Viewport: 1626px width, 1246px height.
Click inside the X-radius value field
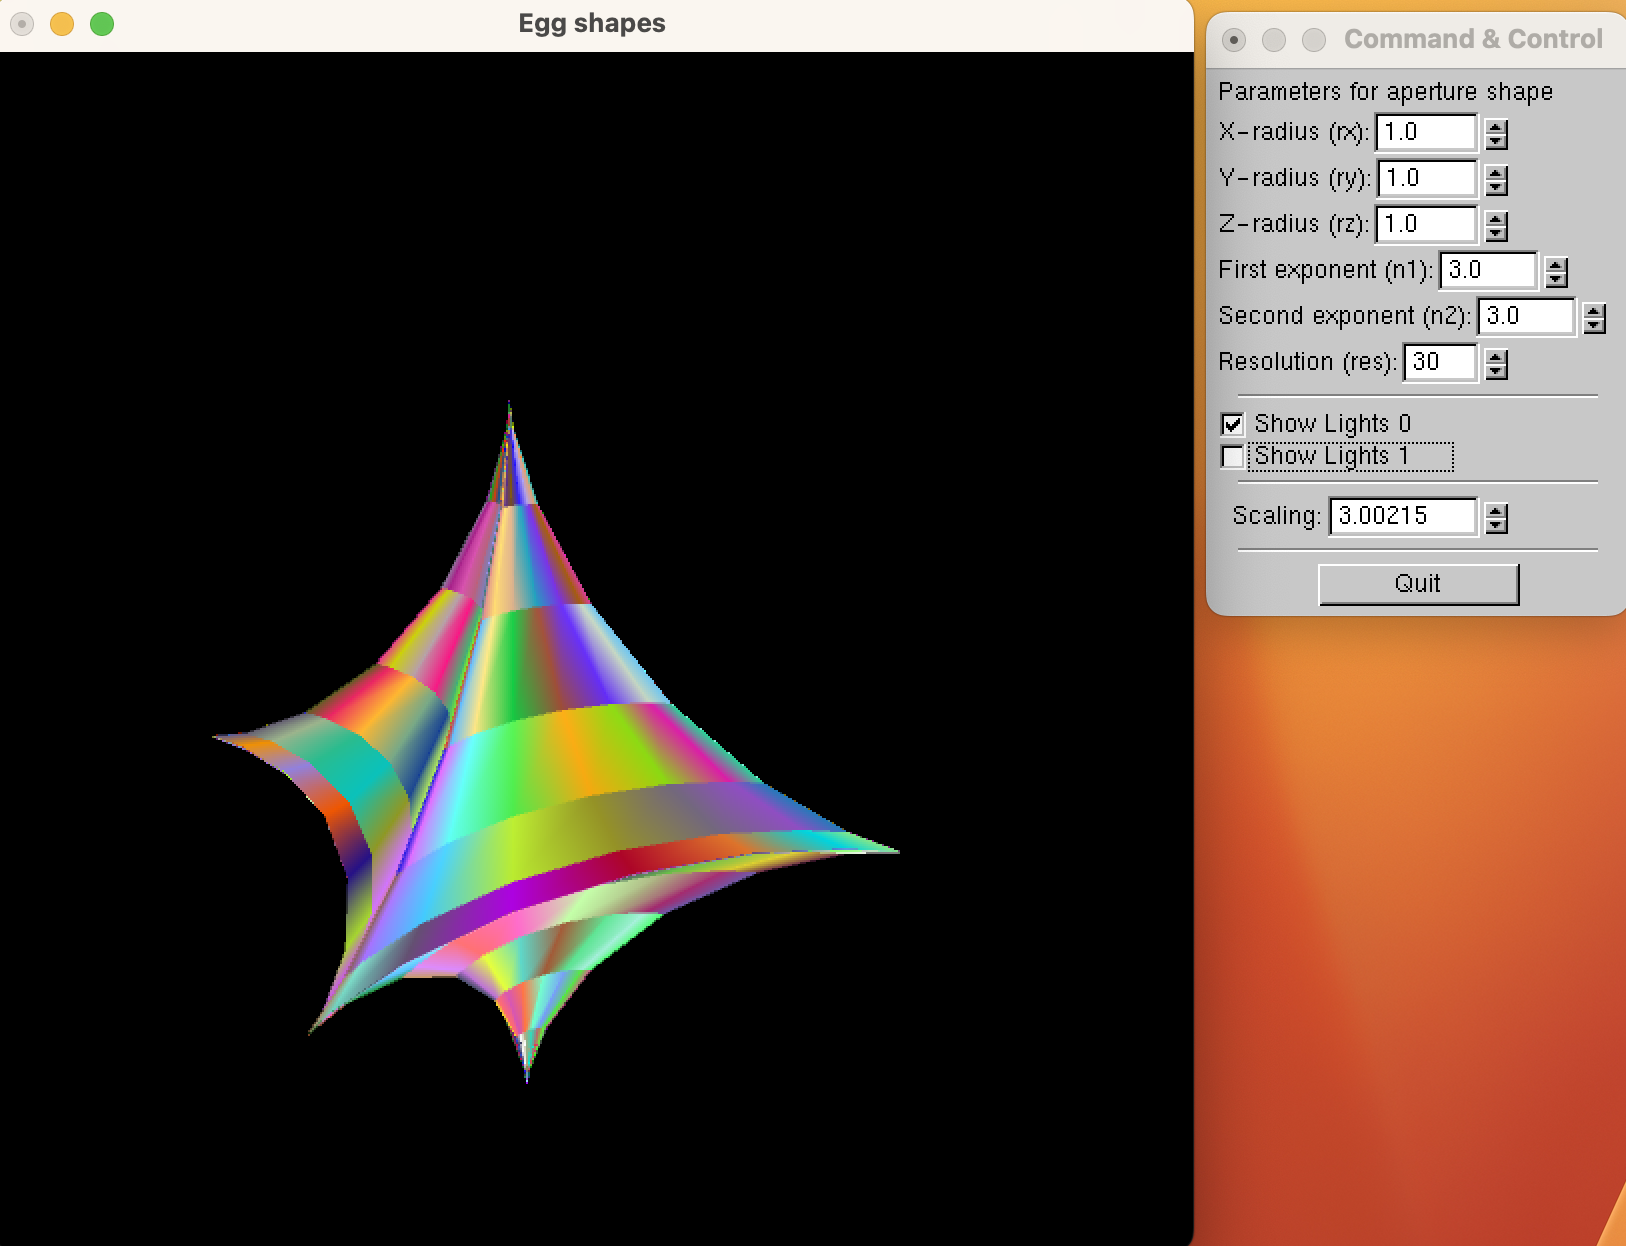[1425, 132]
